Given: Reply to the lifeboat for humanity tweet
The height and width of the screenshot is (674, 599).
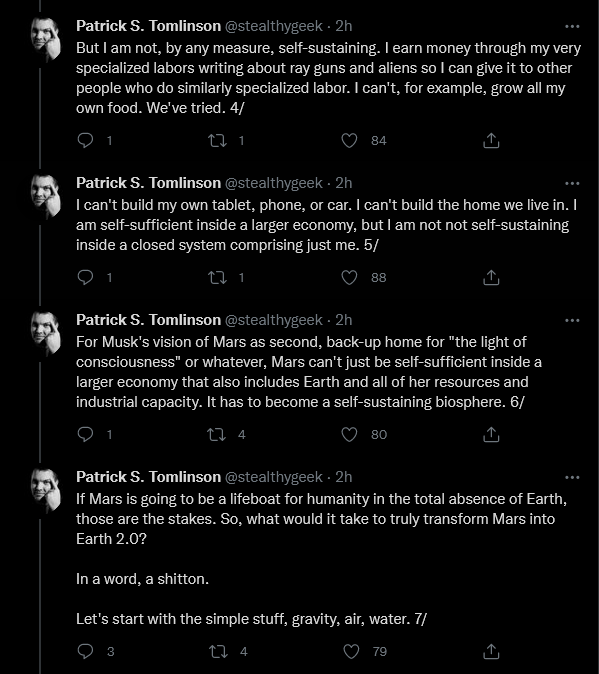Looking at the screenshot, I should pos(85,652).
